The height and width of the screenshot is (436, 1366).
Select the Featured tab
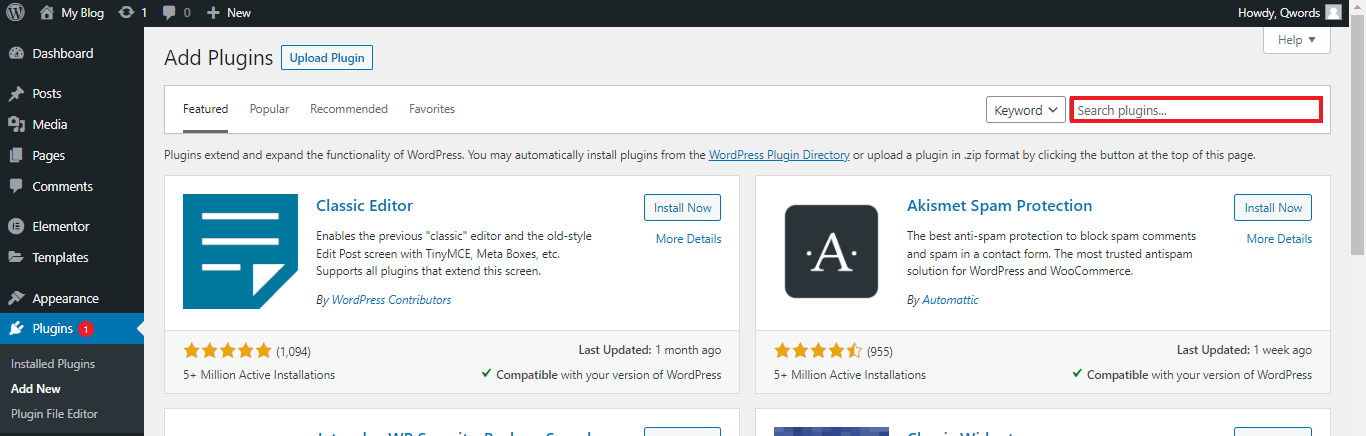tap(205, 109)
